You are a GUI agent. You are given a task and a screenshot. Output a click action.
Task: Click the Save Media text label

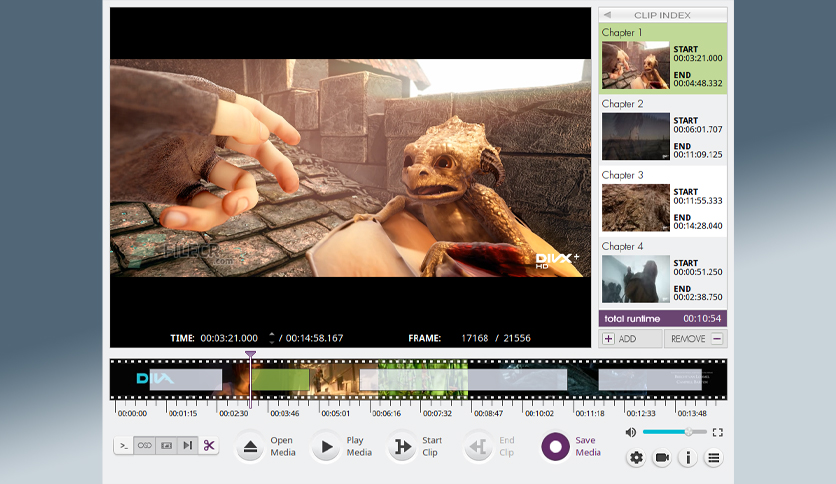point(588,446)
